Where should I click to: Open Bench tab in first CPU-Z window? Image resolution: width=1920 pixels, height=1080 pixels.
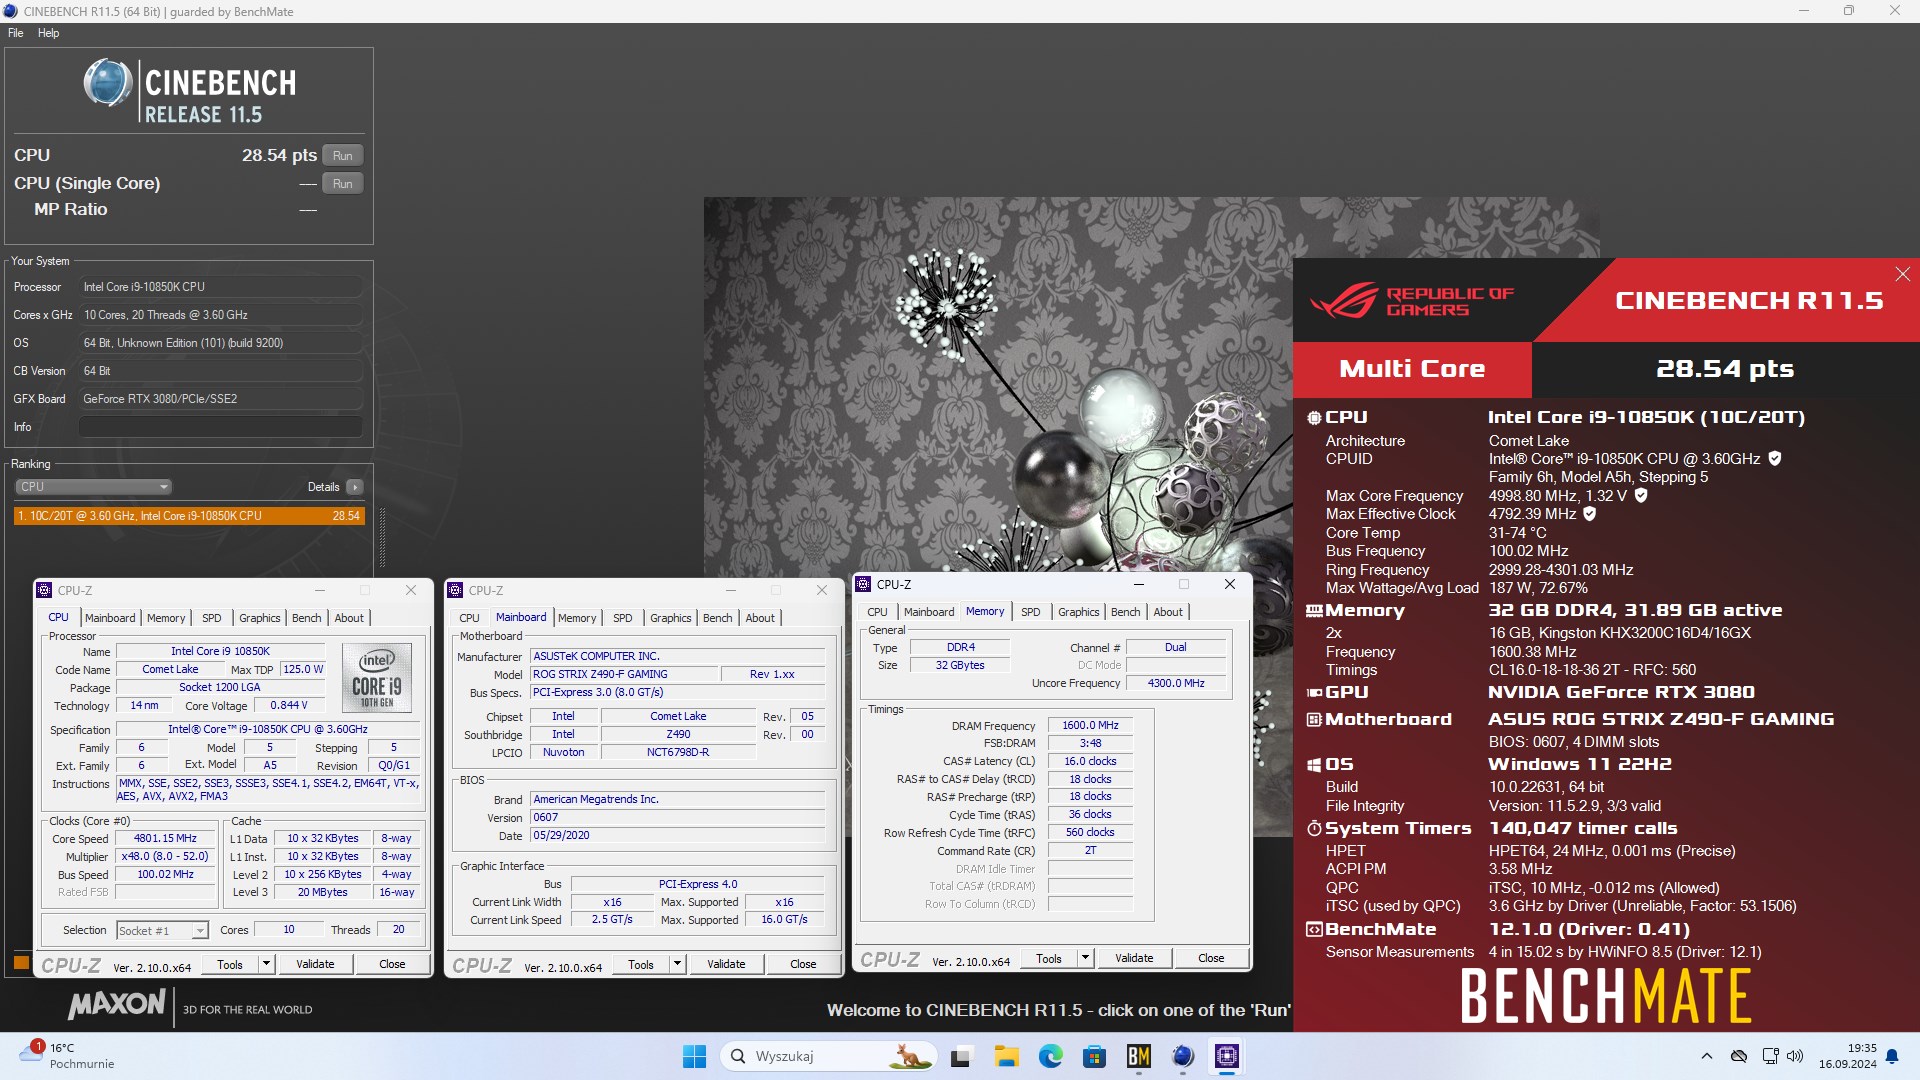click(x=307, y=618)
